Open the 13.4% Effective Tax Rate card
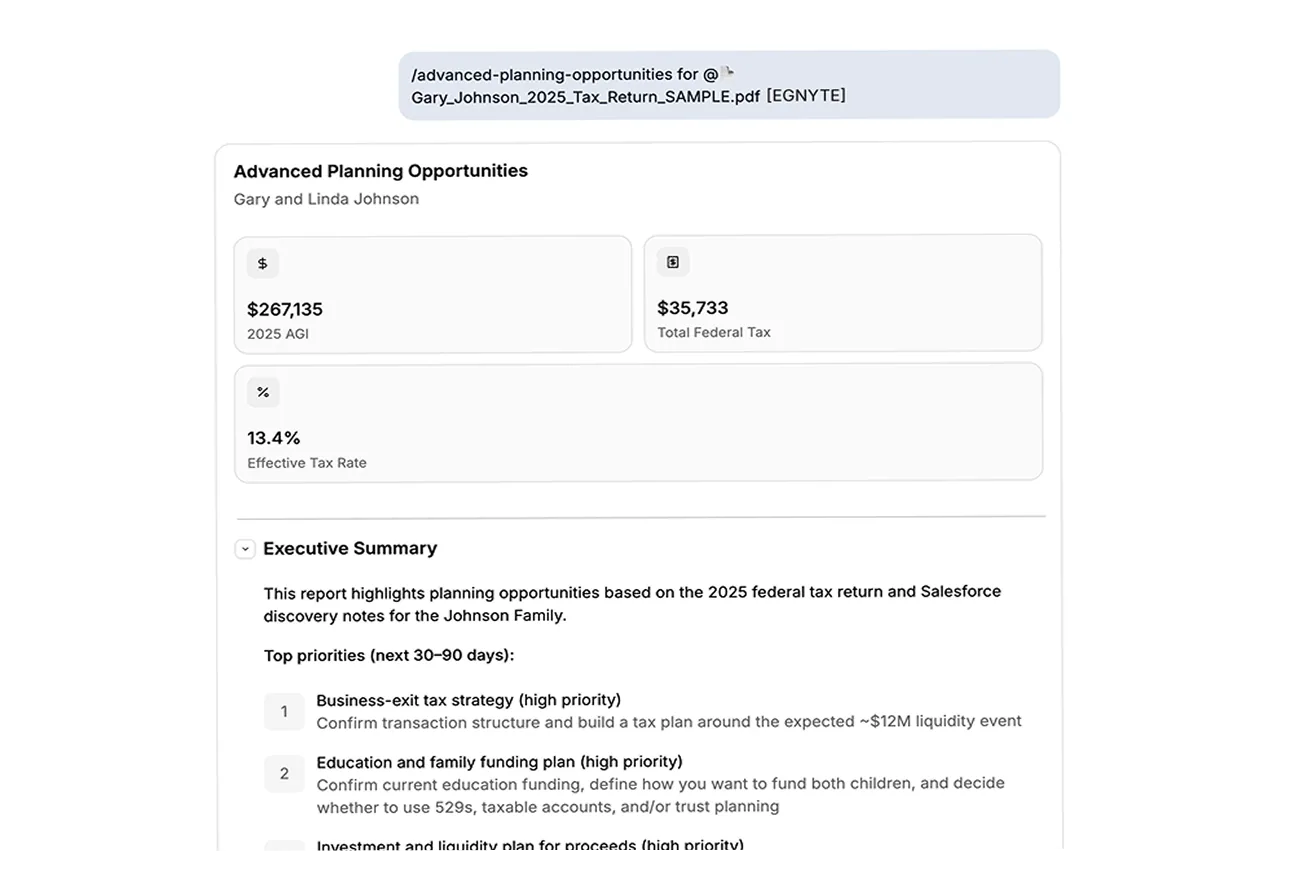This screenshot has width=1300, height=870. click(639, 422)
